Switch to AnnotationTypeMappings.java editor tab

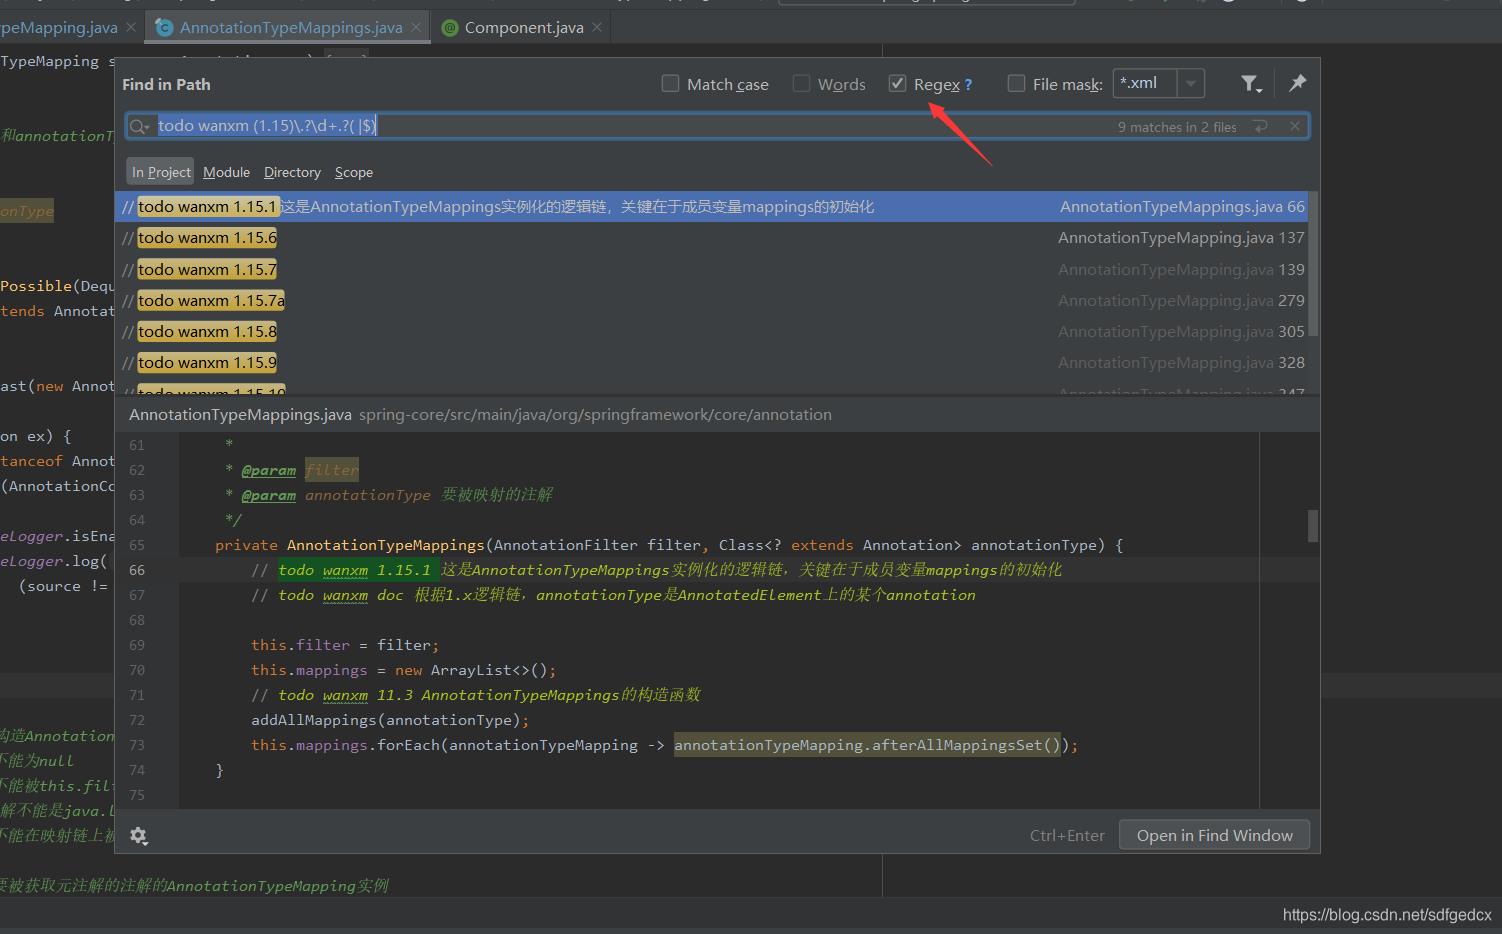[290, 28]
